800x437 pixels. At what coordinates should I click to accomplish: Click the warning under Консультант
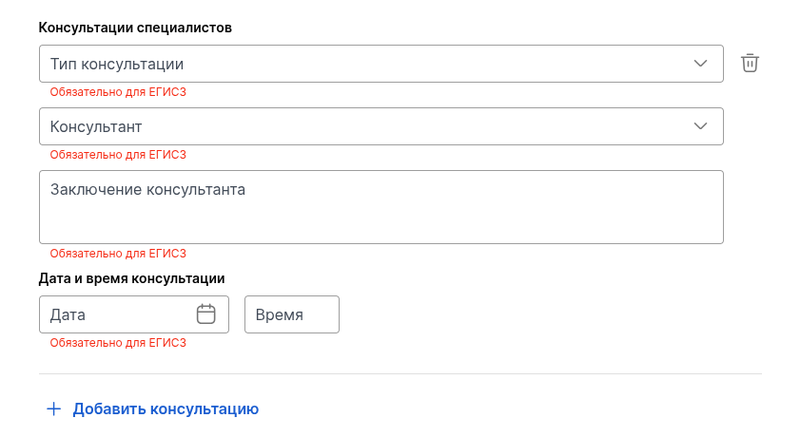pos(118,155)
